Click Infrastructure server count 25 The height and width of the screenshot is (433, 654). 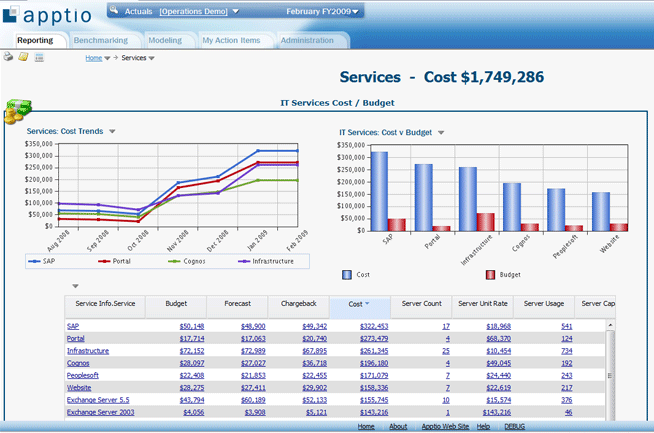[x=446, y=351]
